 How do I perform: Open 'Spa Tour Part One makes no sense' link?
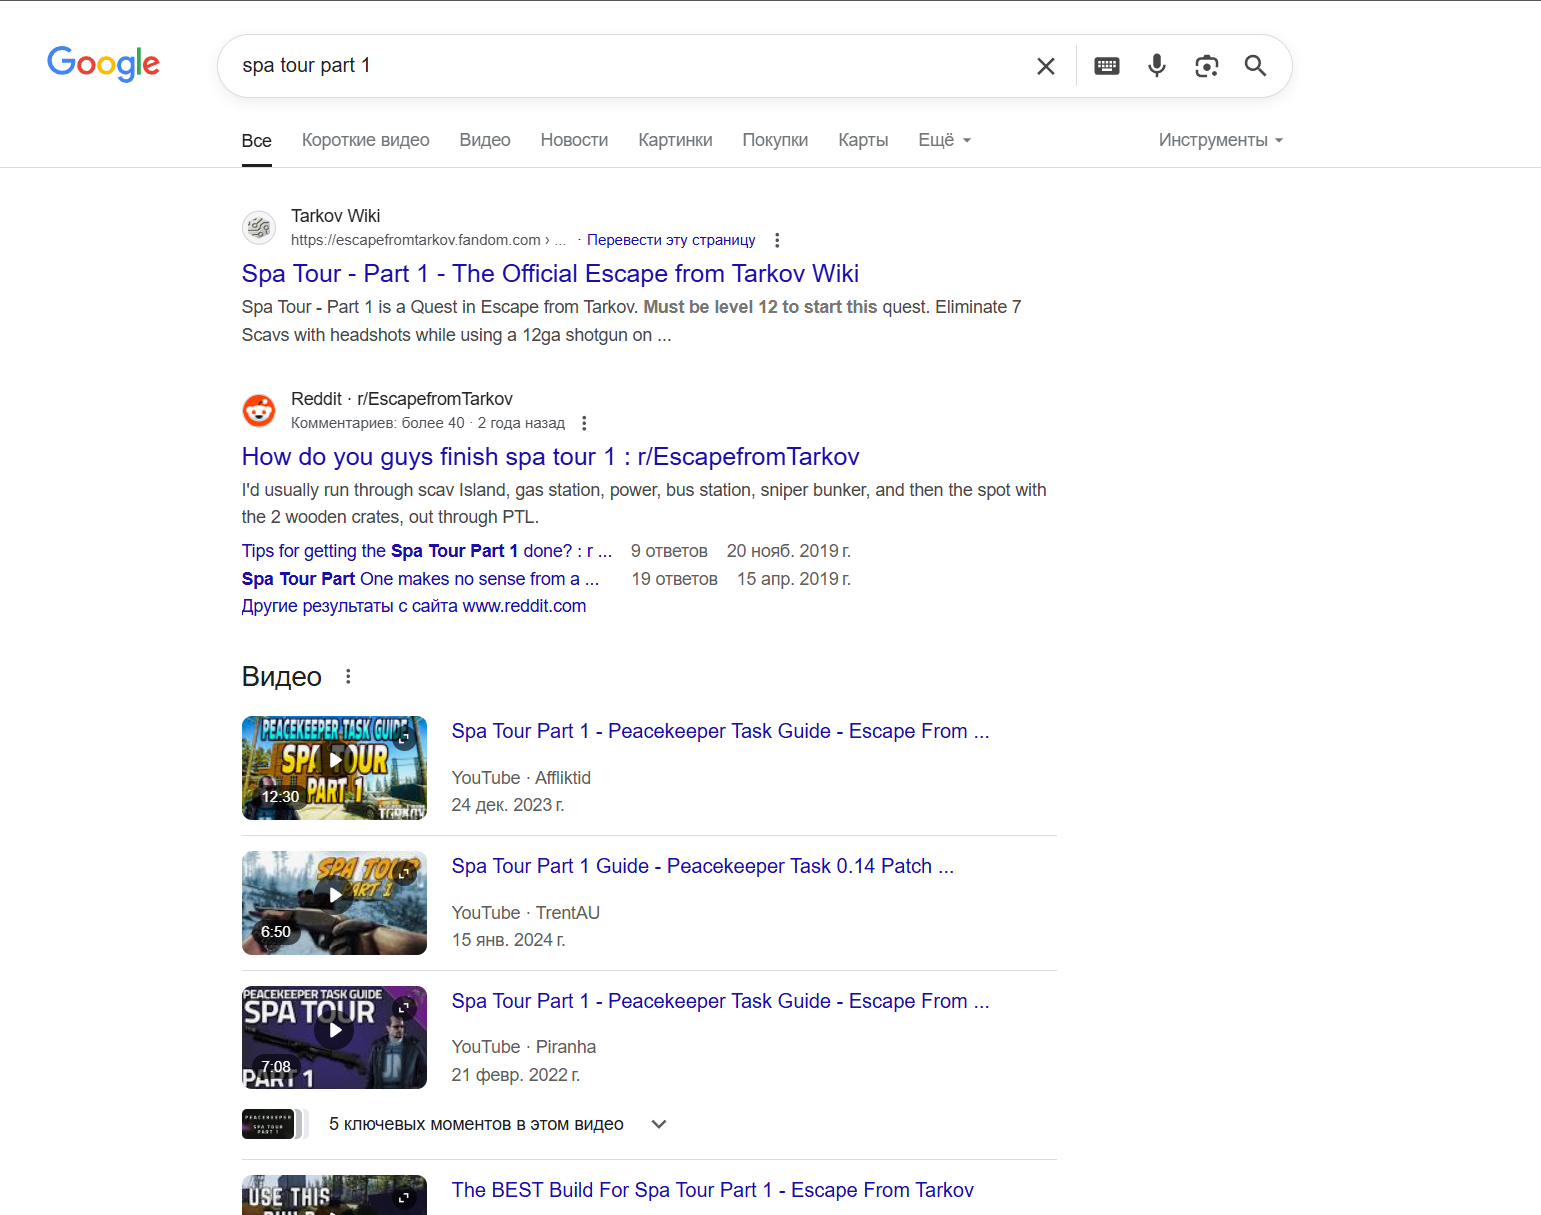point(420,579)
